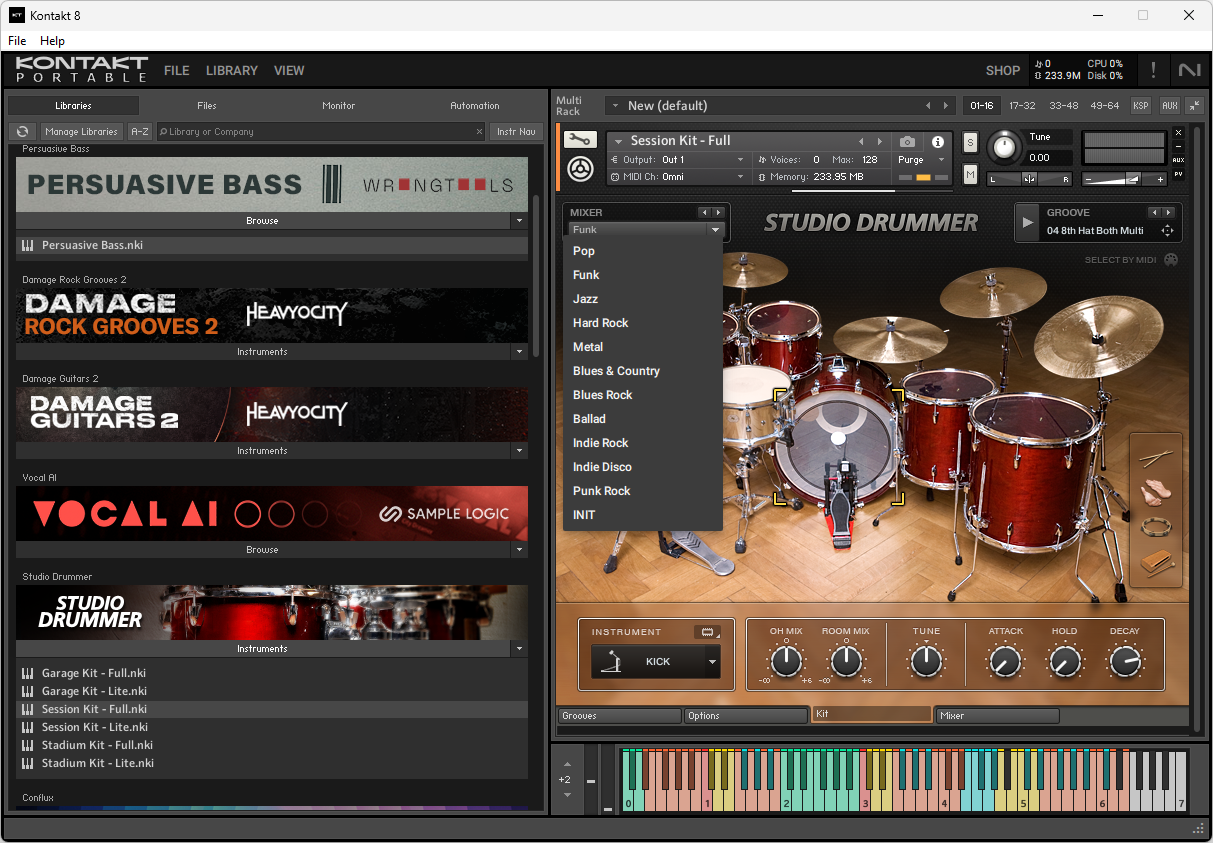The width and height of the screenshot is (1213, 843).
Task: Center the instrument pan control
Action: 1030,179
